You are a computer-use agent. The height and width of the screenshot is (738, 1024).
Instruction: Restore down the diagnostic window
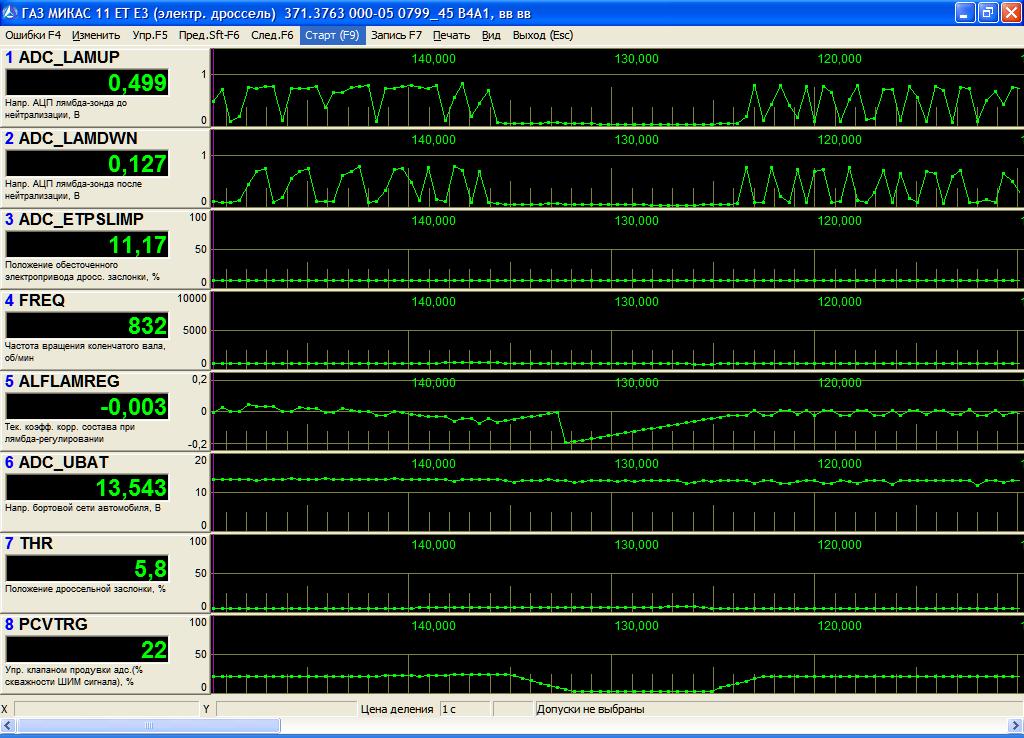tap(987, 12)
